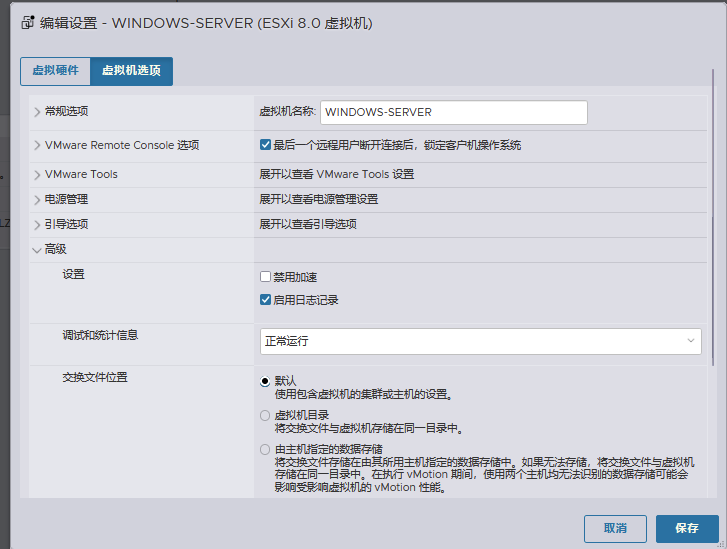Viewport: 727px width, 549px height.
Task: Uncheck lock guest OS on disconnect checkbox
Action: (x=265, y=145)
